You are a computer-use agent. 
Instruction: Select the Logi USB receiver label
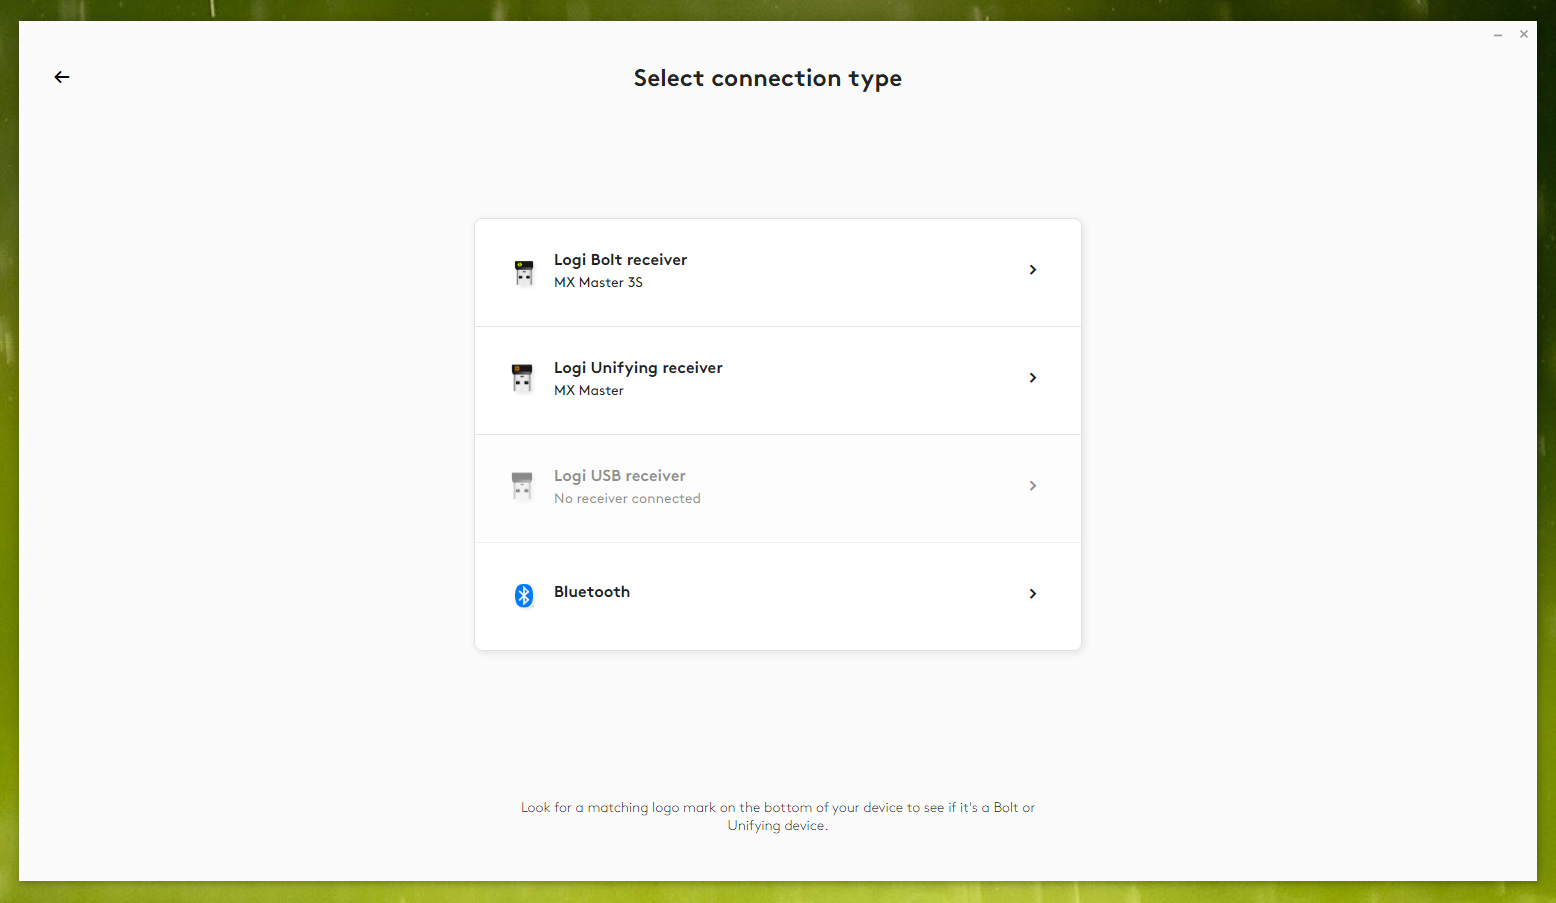(x=620, y=476)
